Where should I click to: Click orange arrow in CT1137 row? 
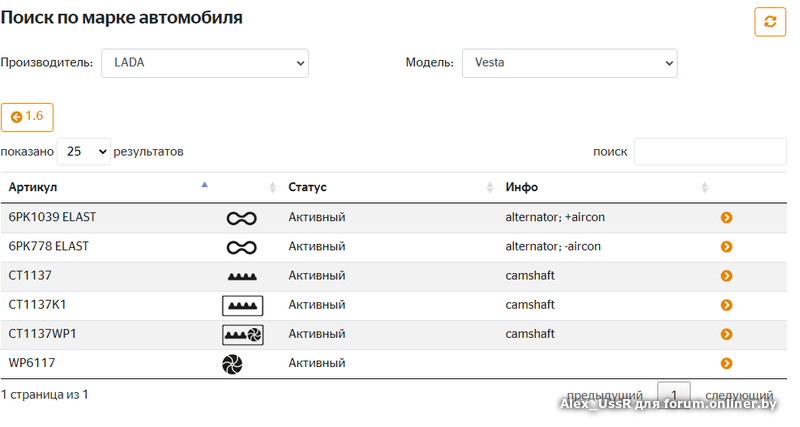coord(727,276)
